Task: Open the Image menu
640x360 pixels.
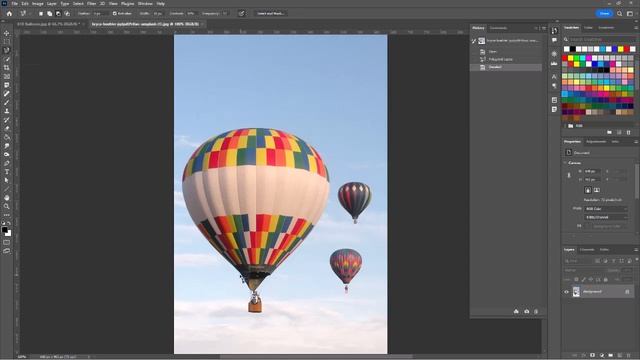Action: [38, 4]
